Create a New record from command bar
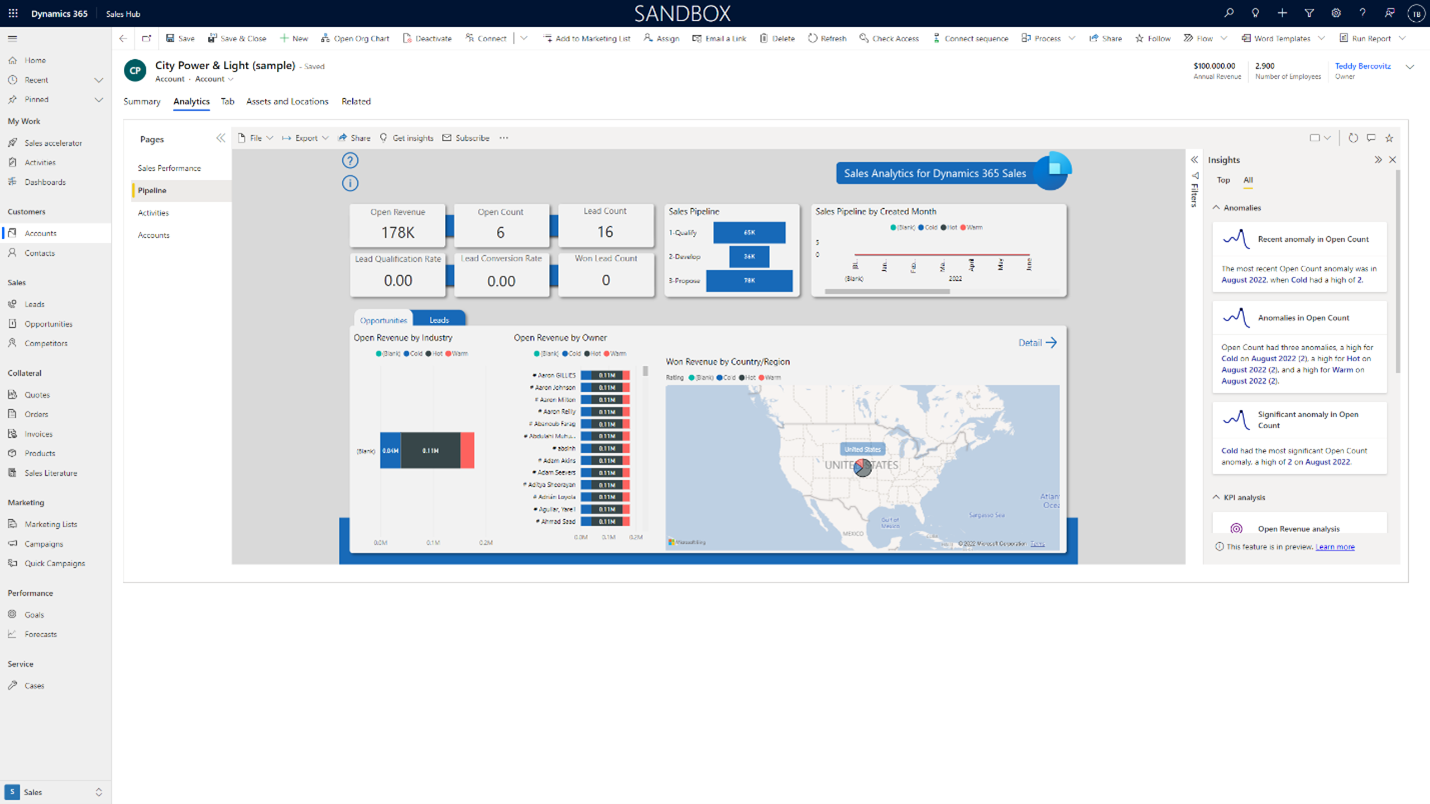 (294, 38)
